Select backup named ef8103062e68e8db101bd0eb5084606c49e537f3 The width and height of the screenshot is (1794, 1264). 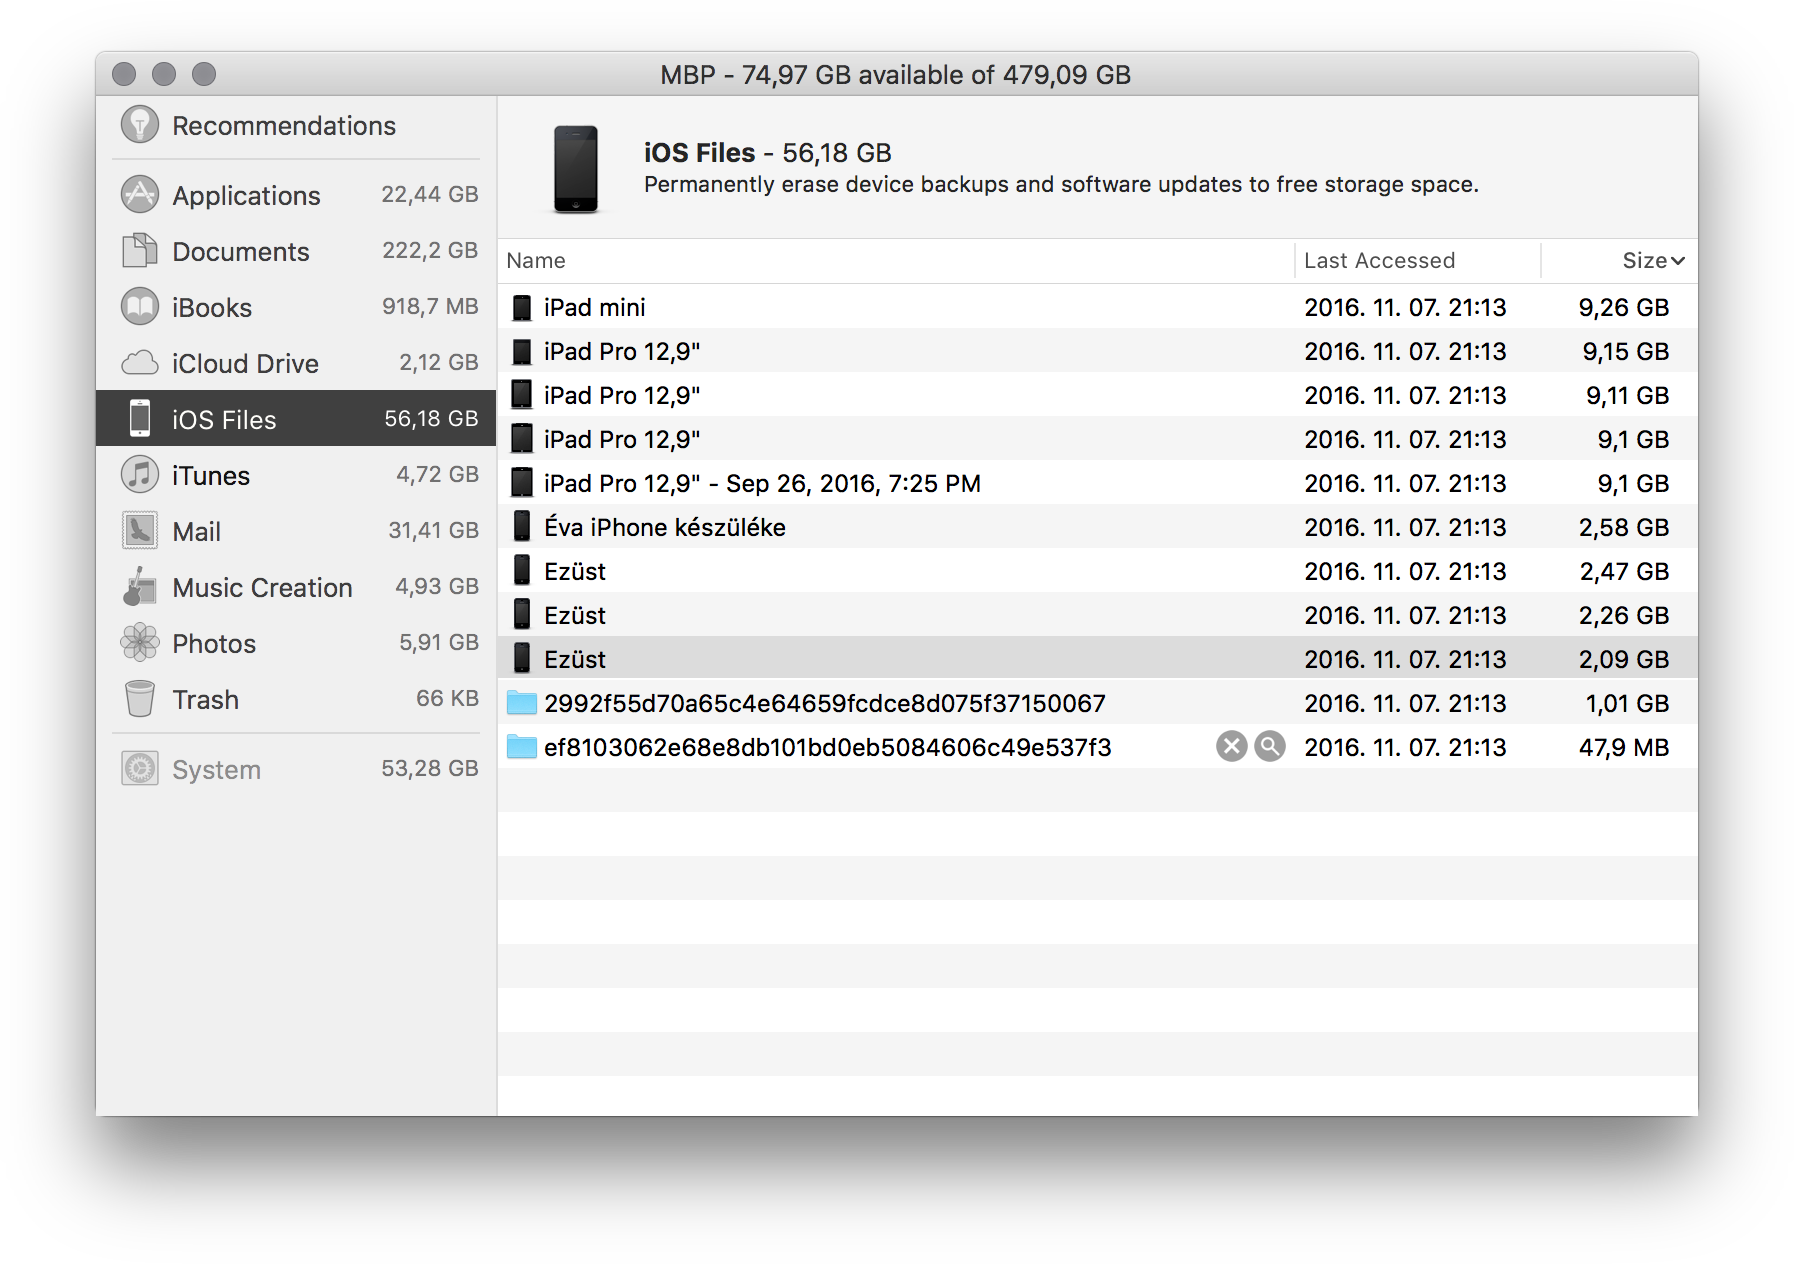pyautogui.click(x=828, y=747)
